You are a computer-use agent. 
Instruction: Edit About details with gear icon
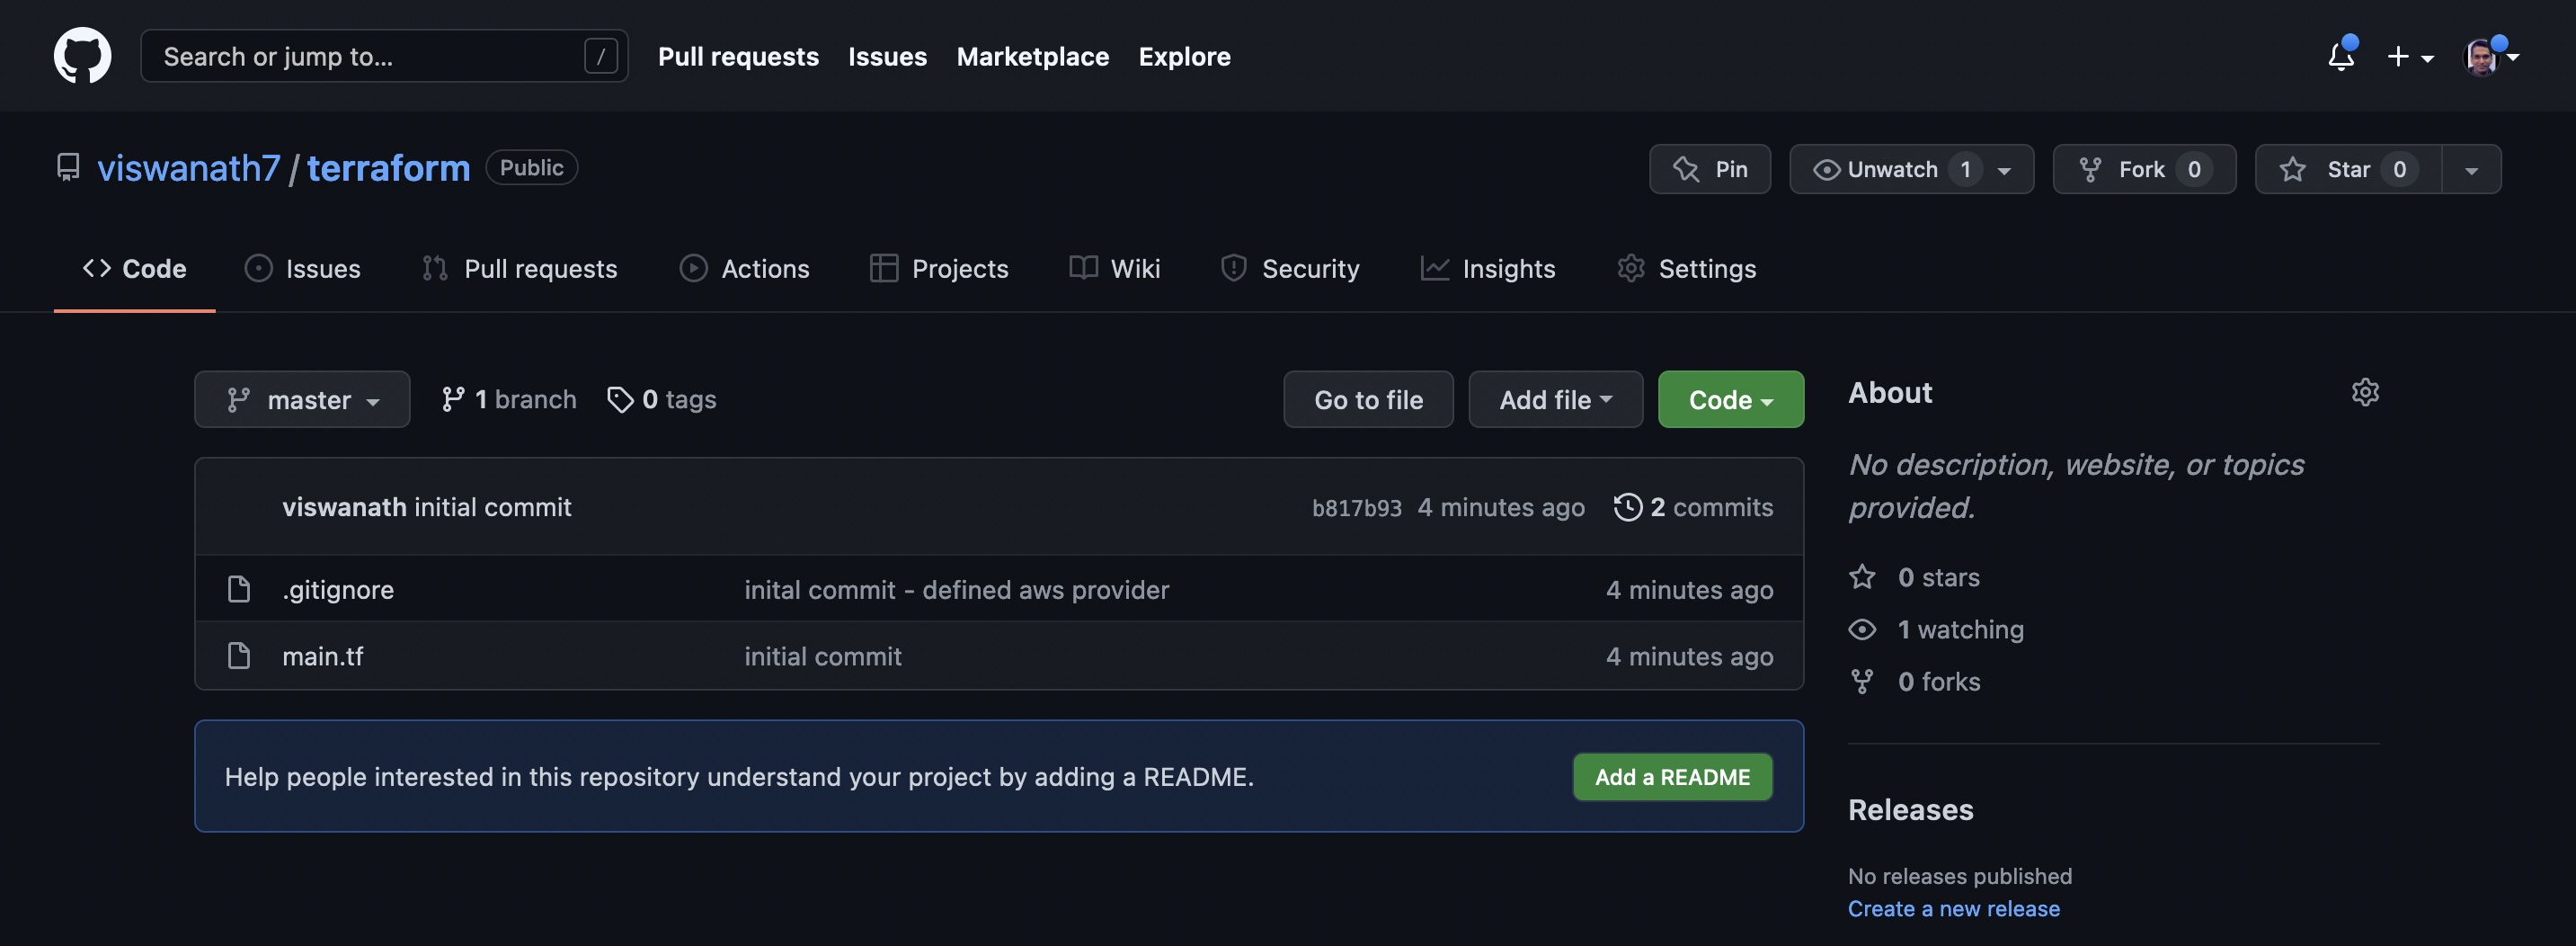coord(2365,392)
